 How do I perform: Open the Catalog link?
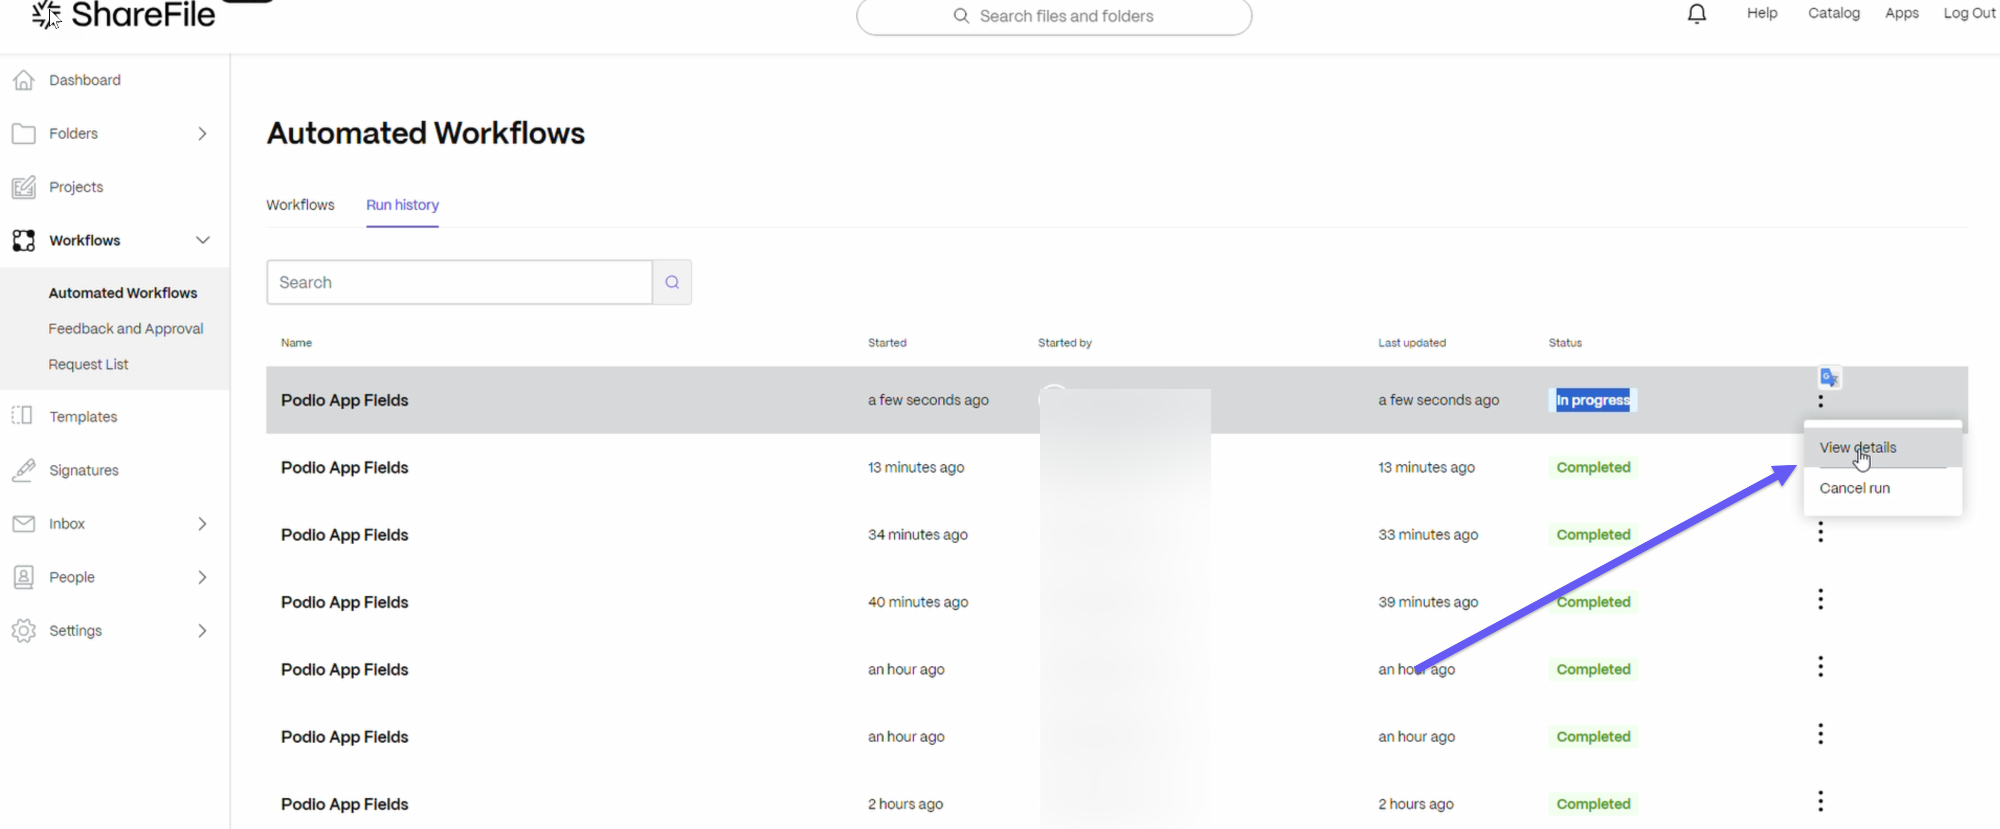click(1834, 13)
